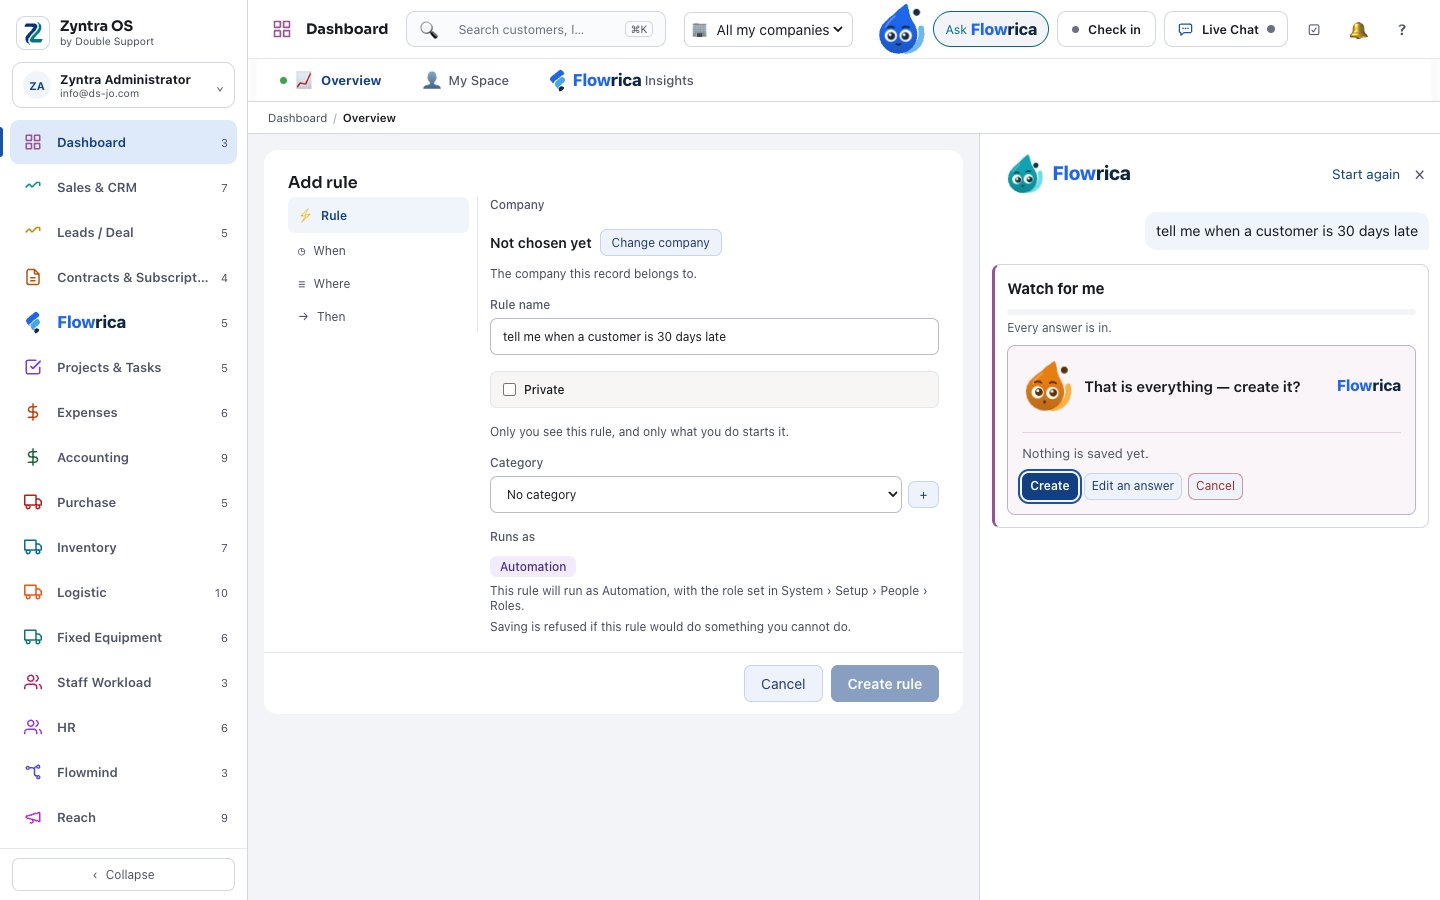This screenshot has width=1440, height=900.
Task: Switch to the My Space tab
Action: 466,80
